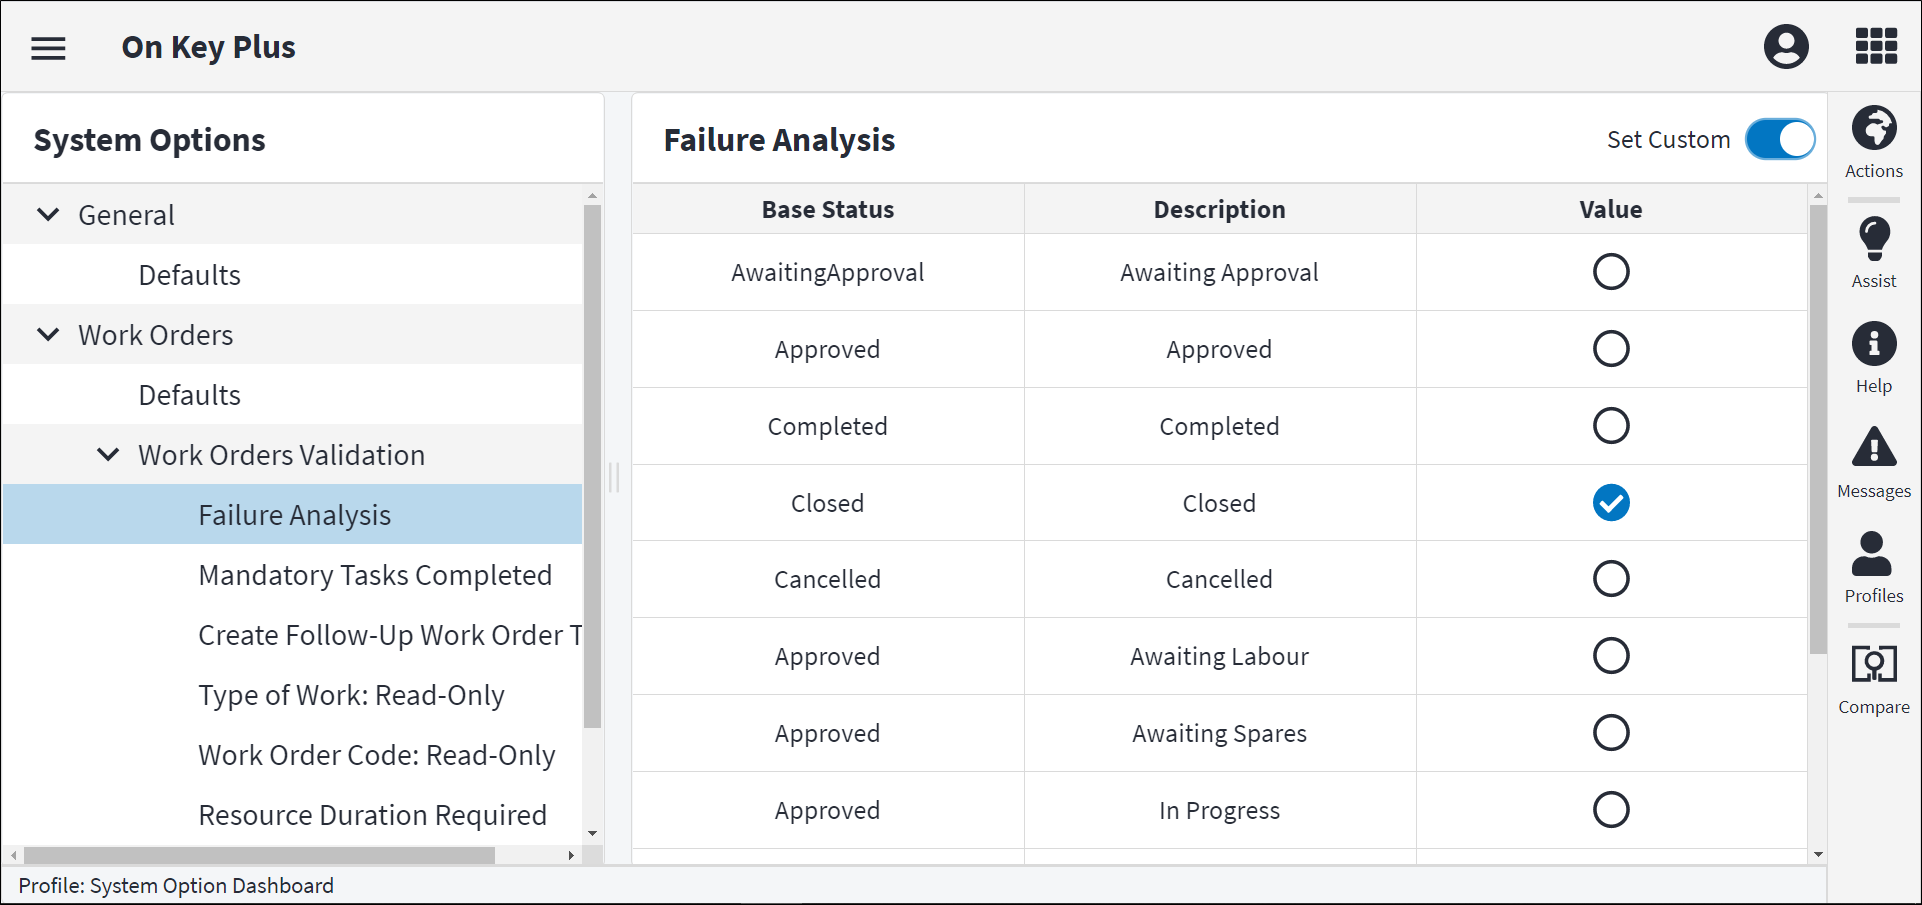Toggle the Set Custom switch off
The image size is (1922, 905).
point(1780,140)
